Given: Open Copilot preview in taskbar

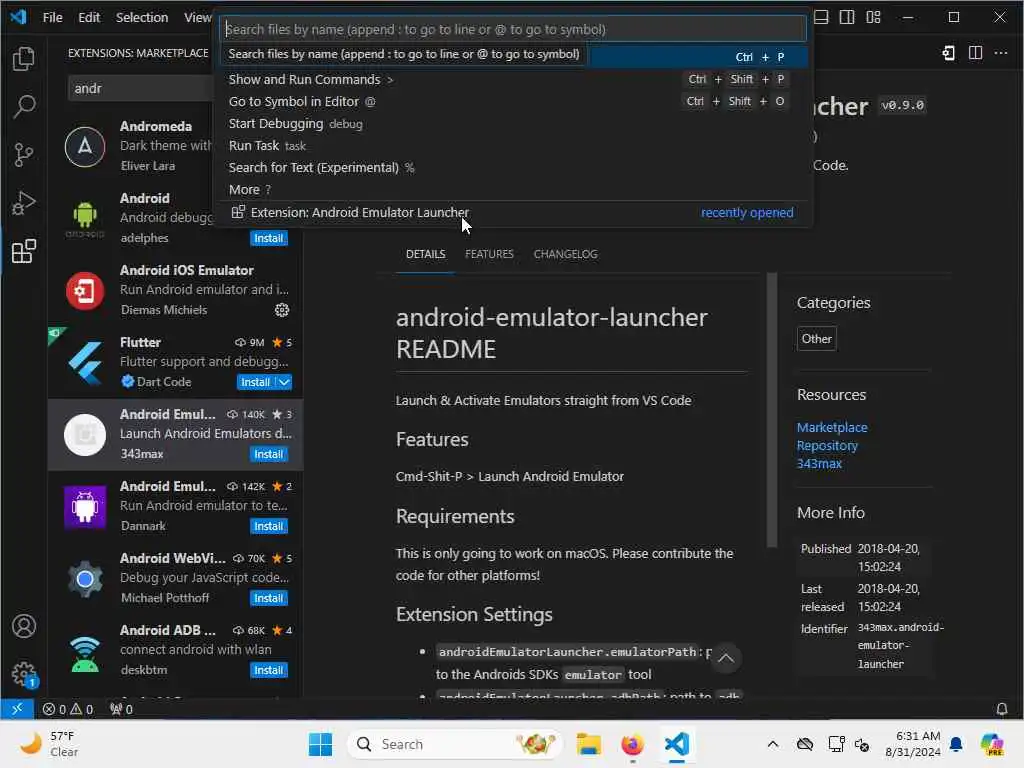Looking at the screenshot, I should (992, 744).
